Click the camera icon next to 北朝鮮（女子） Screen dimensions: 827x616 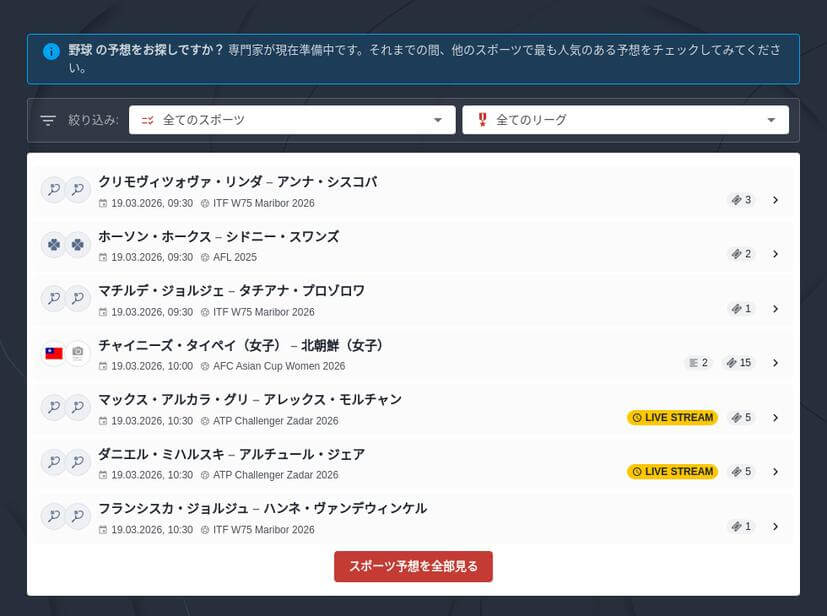tap(77, 353)
